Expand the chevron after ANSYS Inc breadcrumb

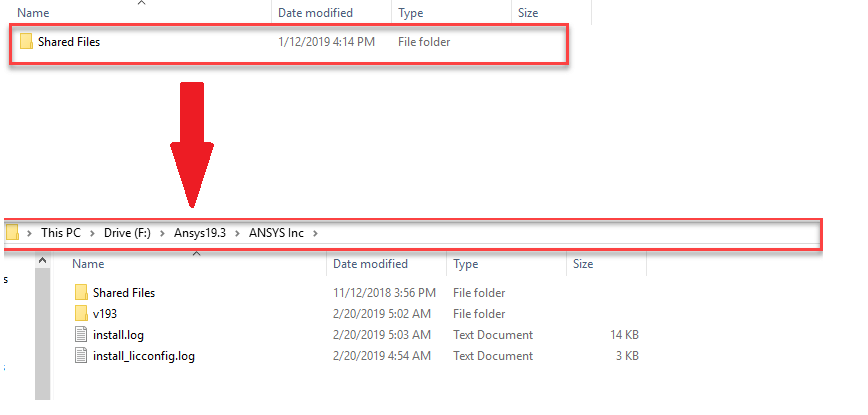(x=315, y=233)
